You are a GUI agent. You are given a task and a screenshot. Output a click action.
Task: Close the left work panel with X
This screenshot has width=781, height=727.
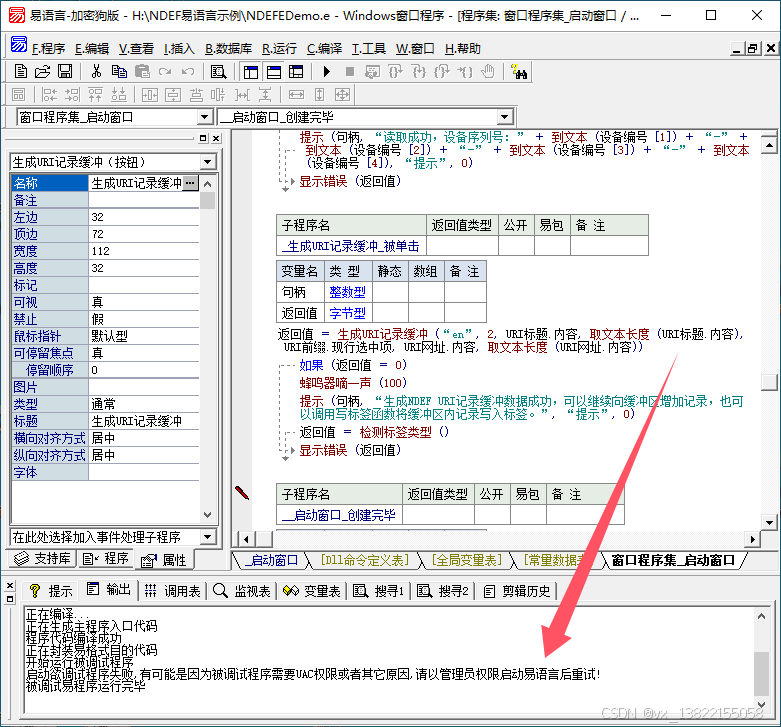pos(216,138)
